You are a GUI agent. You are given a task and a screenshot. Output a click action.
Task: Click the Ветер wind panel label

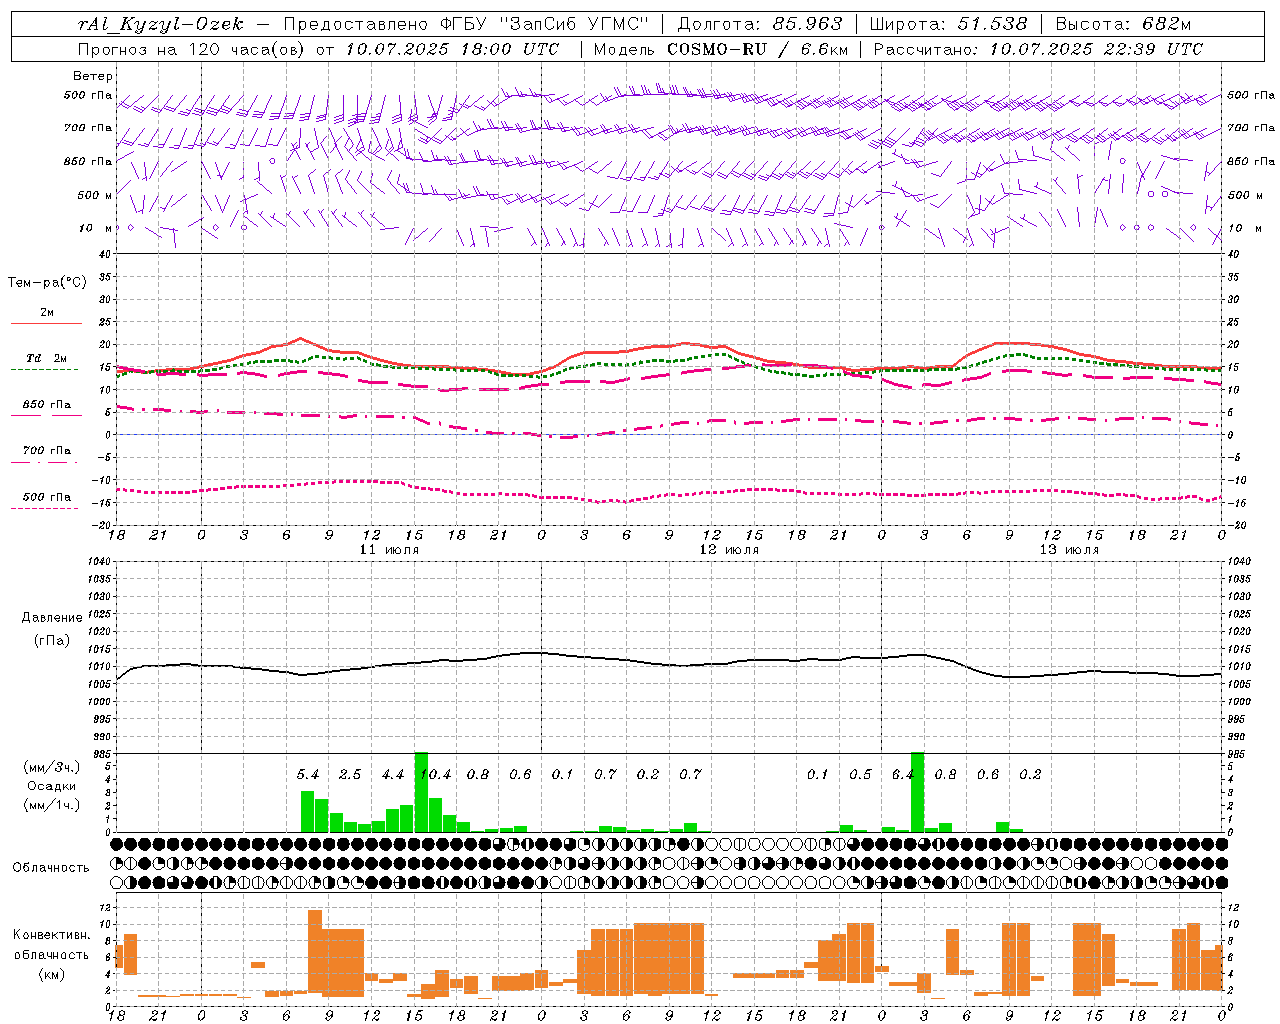(x=93, y=75)
